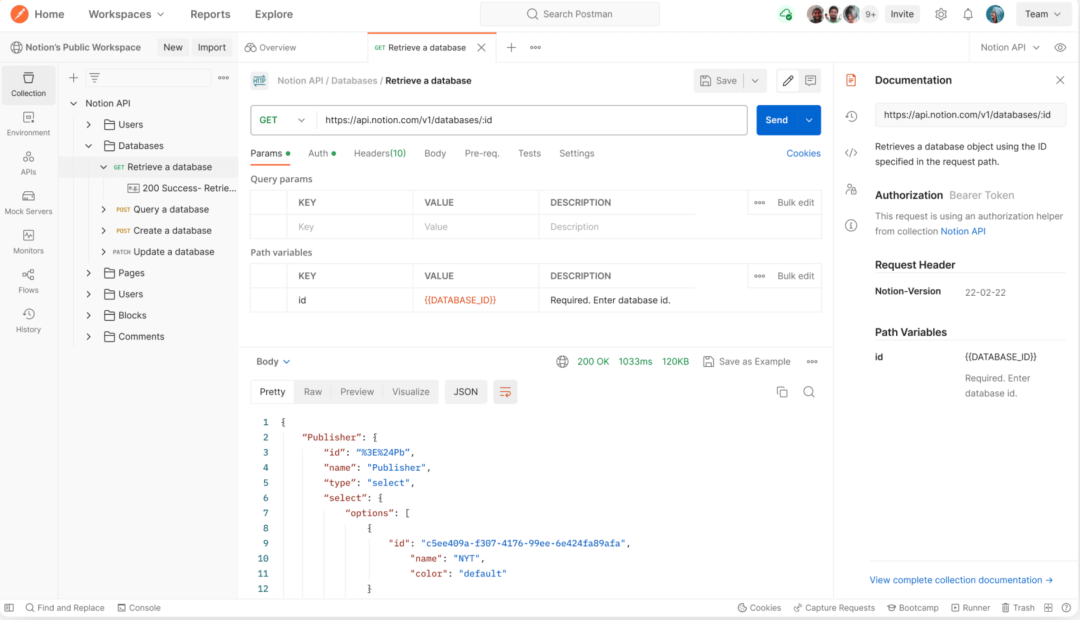Expand the Blocks folder
1080x620 pixels.
pos(89,316)
